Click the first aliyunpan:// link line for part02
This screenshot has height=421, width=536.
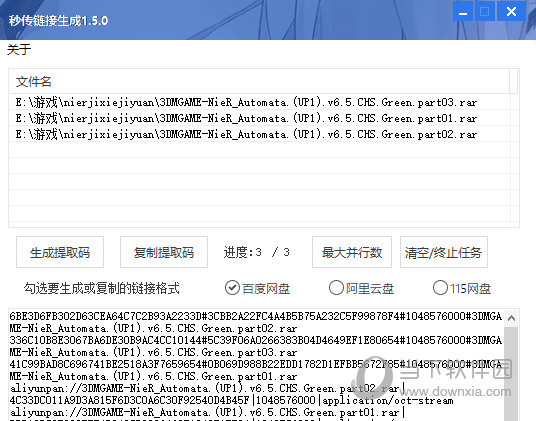tap(207, 389)
